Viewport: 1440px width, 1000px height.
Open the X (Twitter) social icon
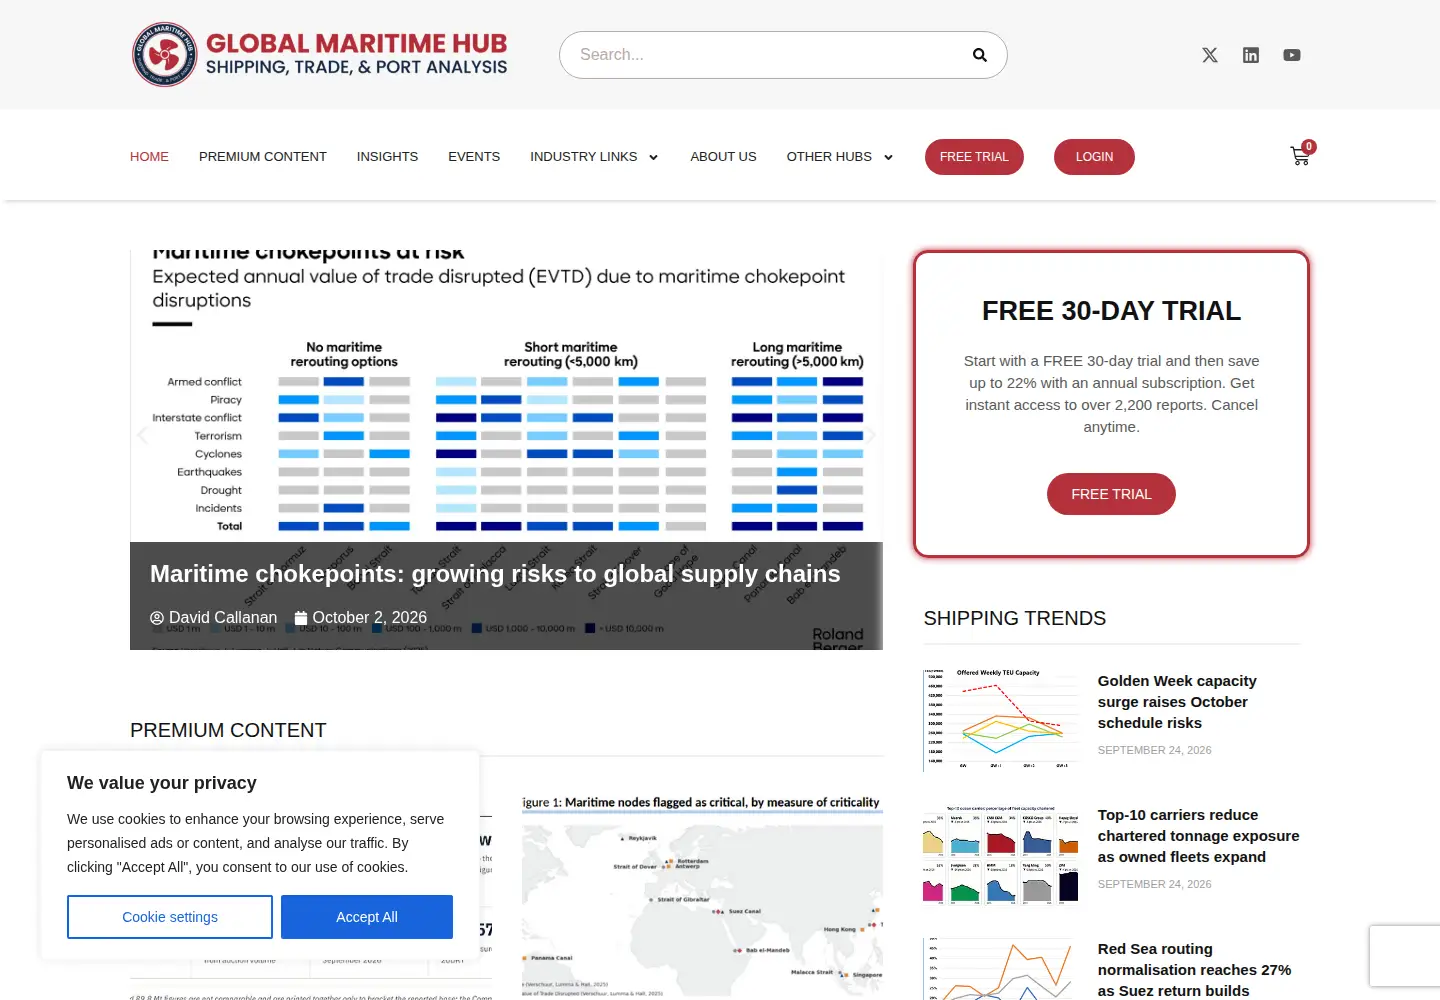(1210, 55)
